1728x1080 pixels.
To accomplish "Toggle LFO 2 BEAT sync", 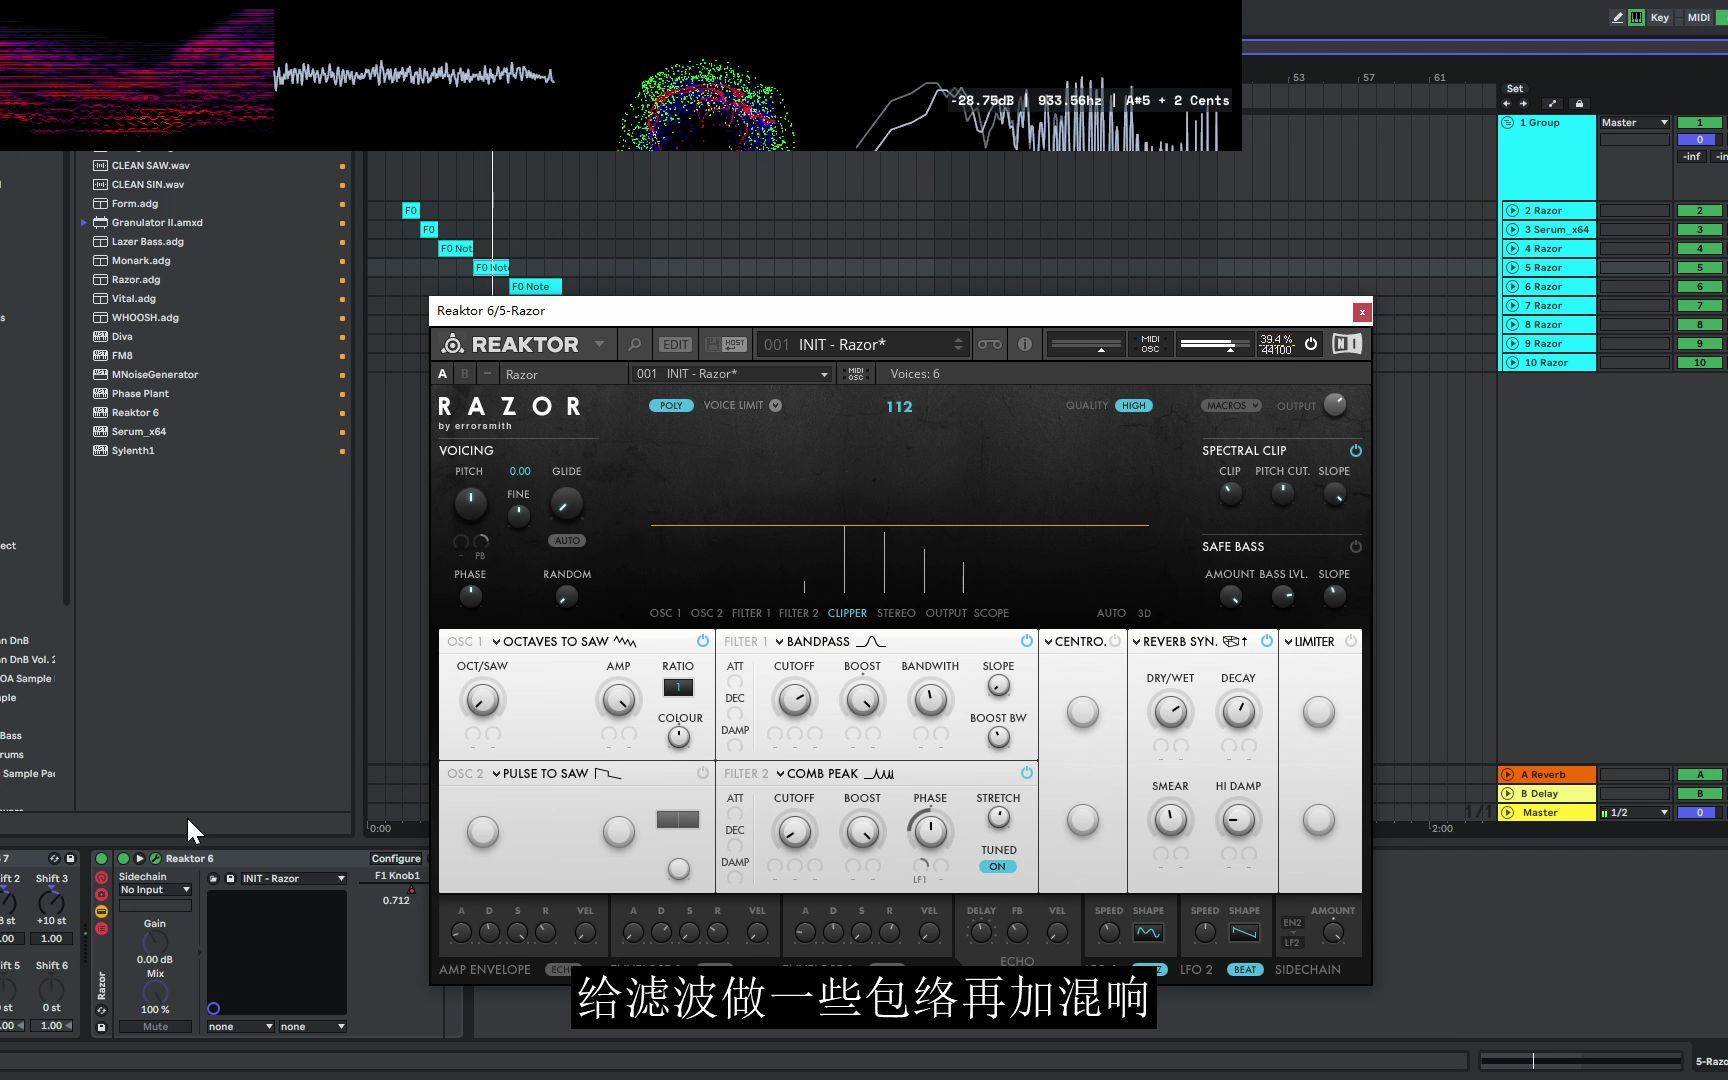I will (1245, 970).
